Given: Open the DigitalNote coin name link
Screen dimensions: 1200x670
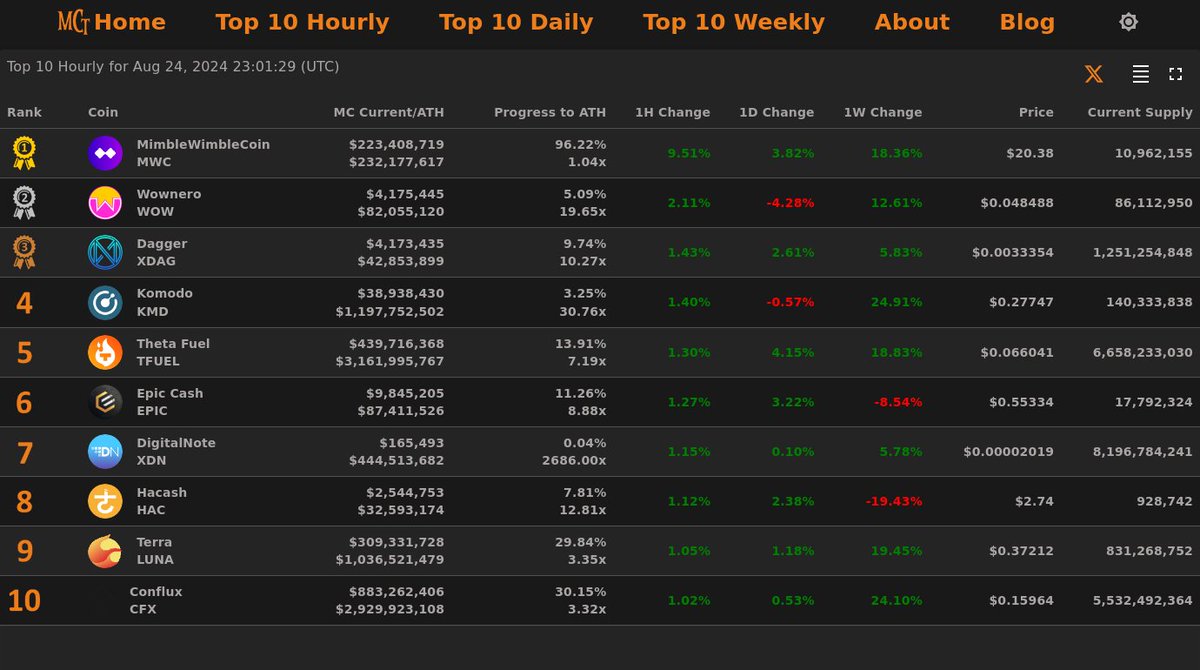Looking at the screenshot, I should tap(176, 443).
